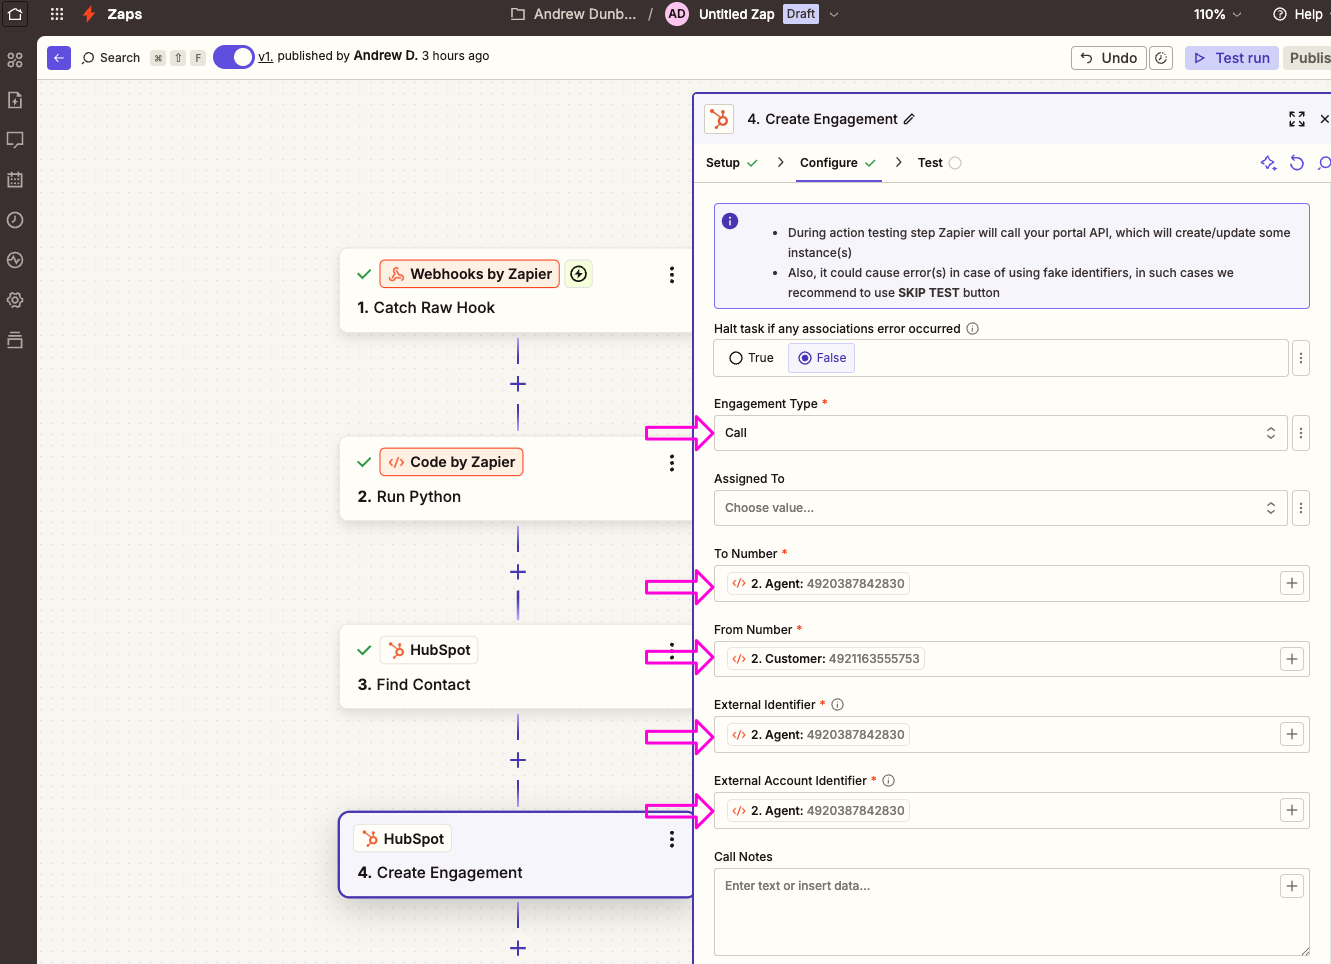Open the options menu for Halt task field
This screenshot has width=1331, height=964.
(1301, 358)
